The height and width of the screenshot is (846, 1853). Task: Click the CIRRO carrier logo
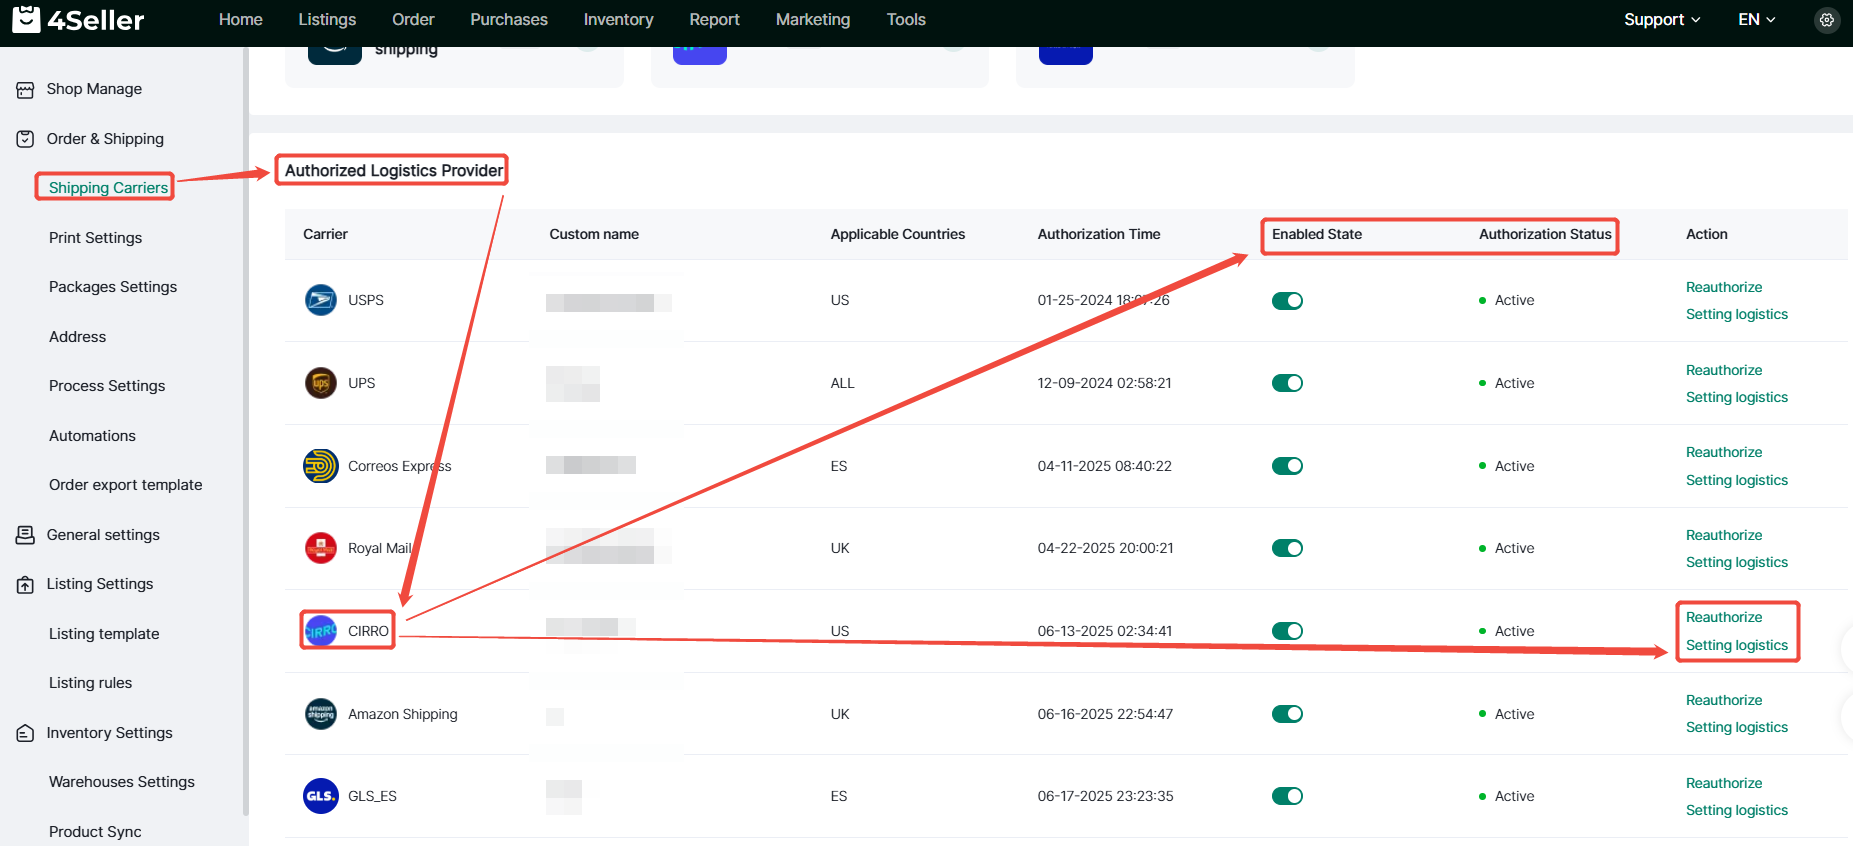[x=320, y=631]
